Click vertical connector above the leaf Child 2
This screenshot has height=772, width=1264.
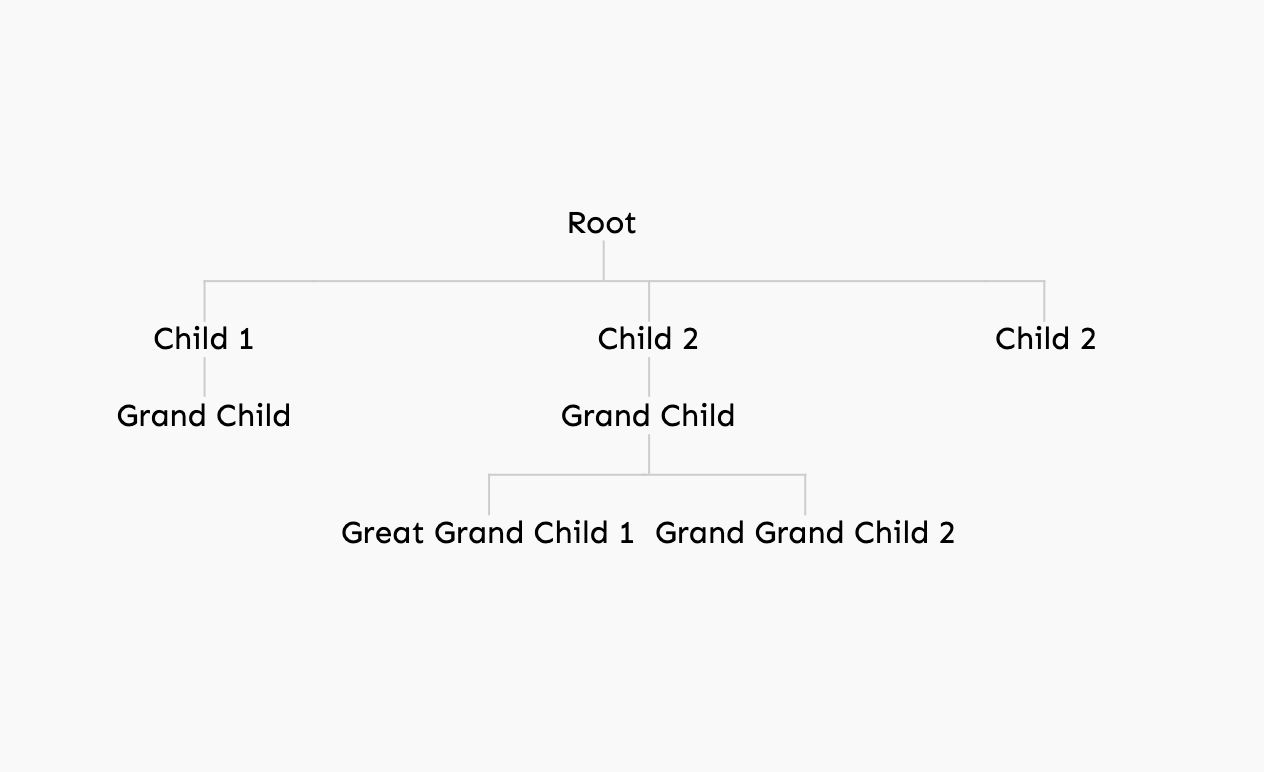click(1044, 302)
